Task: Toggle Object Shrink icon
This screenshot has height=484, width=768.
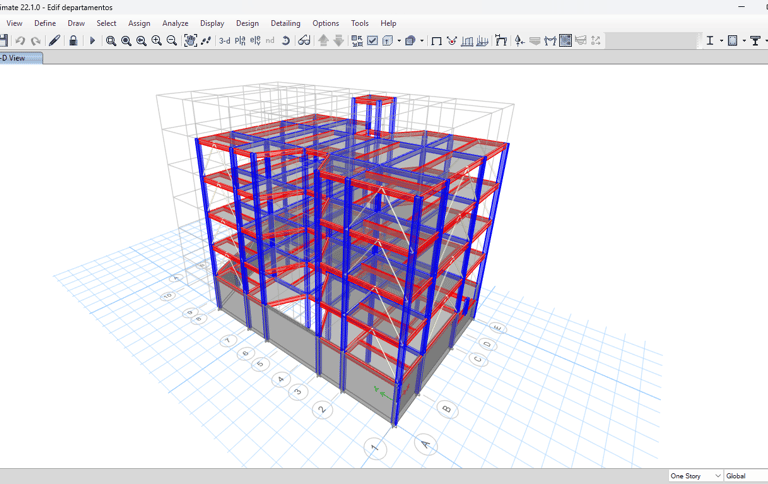Action: pyautogui.click(x=357, y=41)
